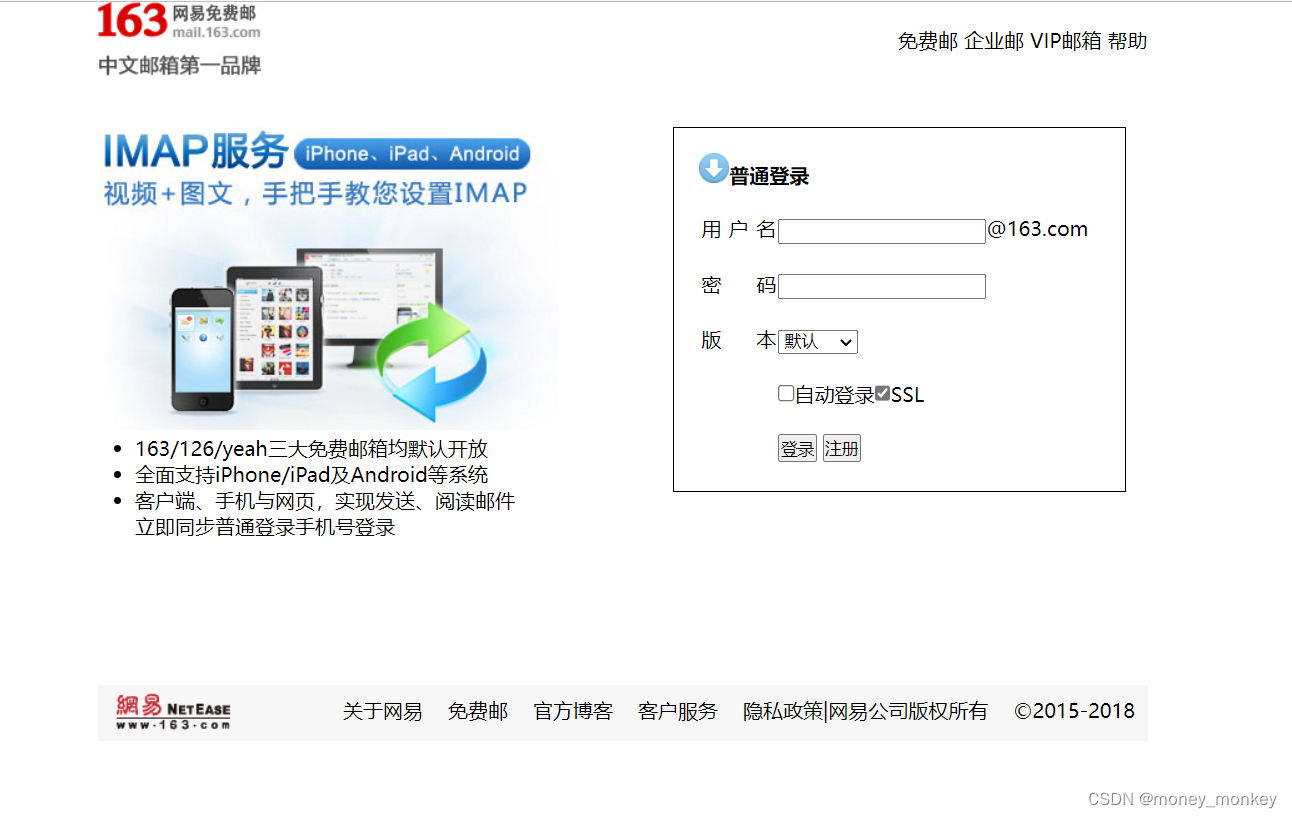1292x818 pixels.
Task: Click the blue arrow icon beside 普通登录
Action: pos(712,168)
